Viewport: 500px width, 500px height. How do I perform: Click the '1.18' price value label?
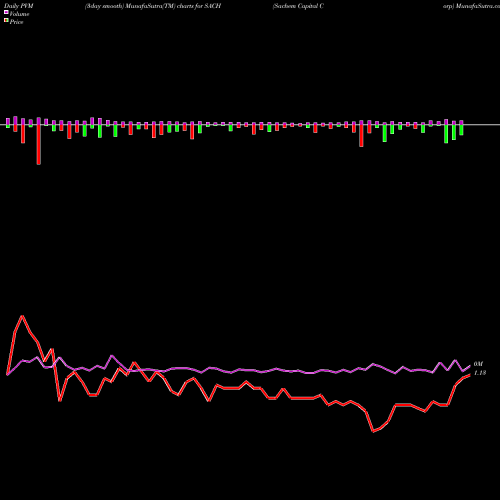[480, 373]
